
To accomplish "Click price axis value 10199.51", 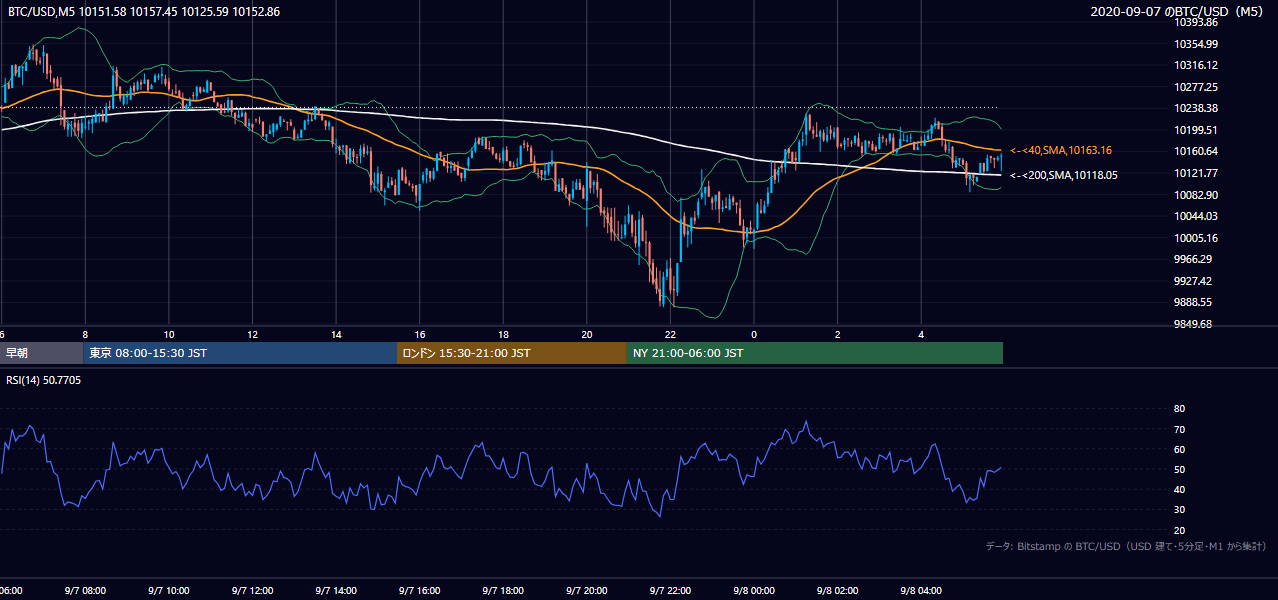I will 1196,130.
